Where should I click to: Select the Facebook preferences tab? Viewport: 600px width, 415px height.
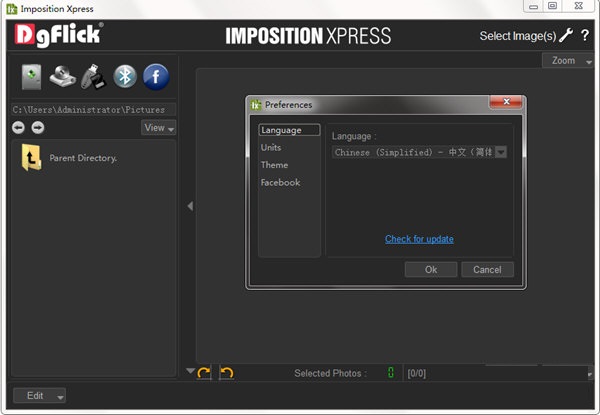[x=280, y=183]
